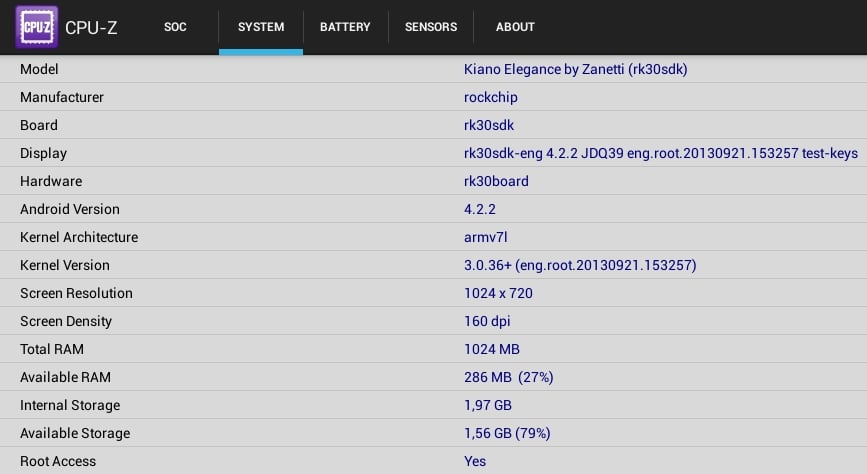Click the Android Version value 4.2.2
Screen dimensions: 867x474
[480, 209]
